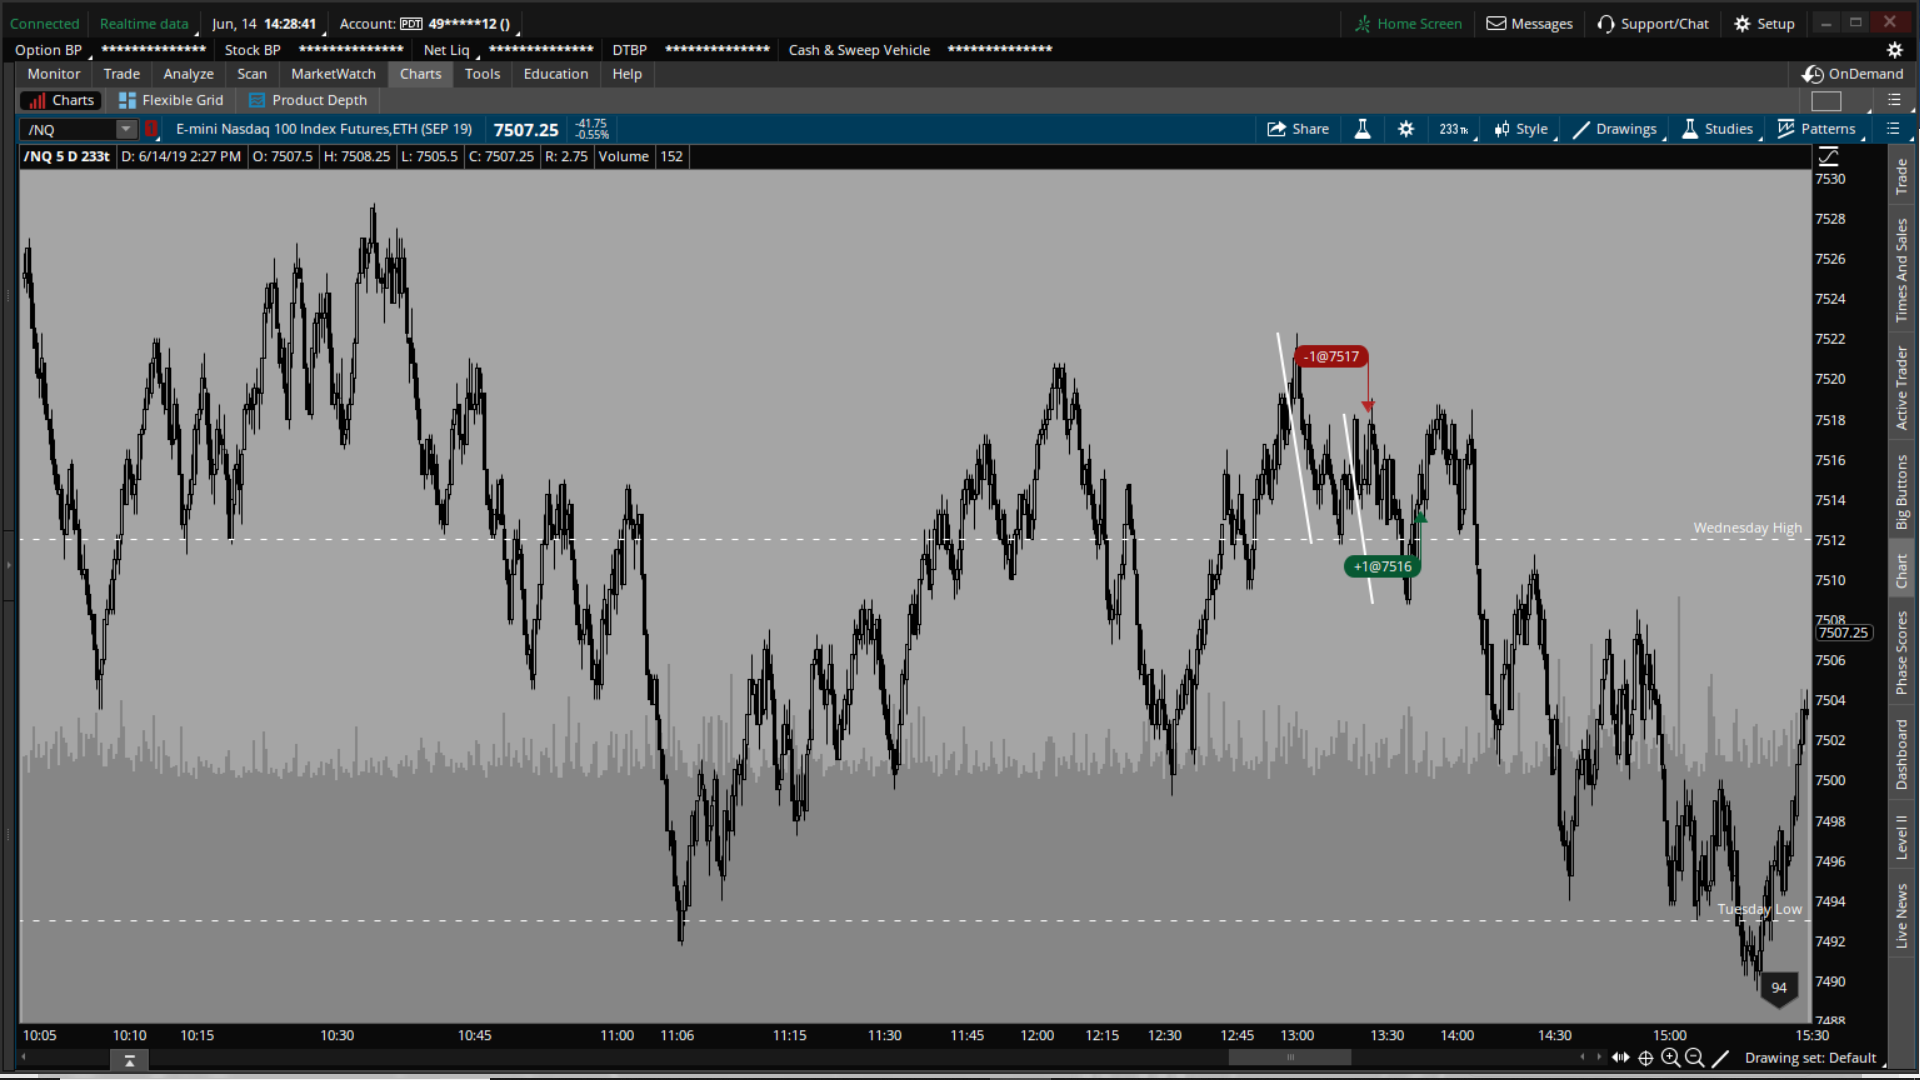Viewport: 1920px width, 1080px height.
Task: Click the Option BP label
Action: [x=48, y=50]
